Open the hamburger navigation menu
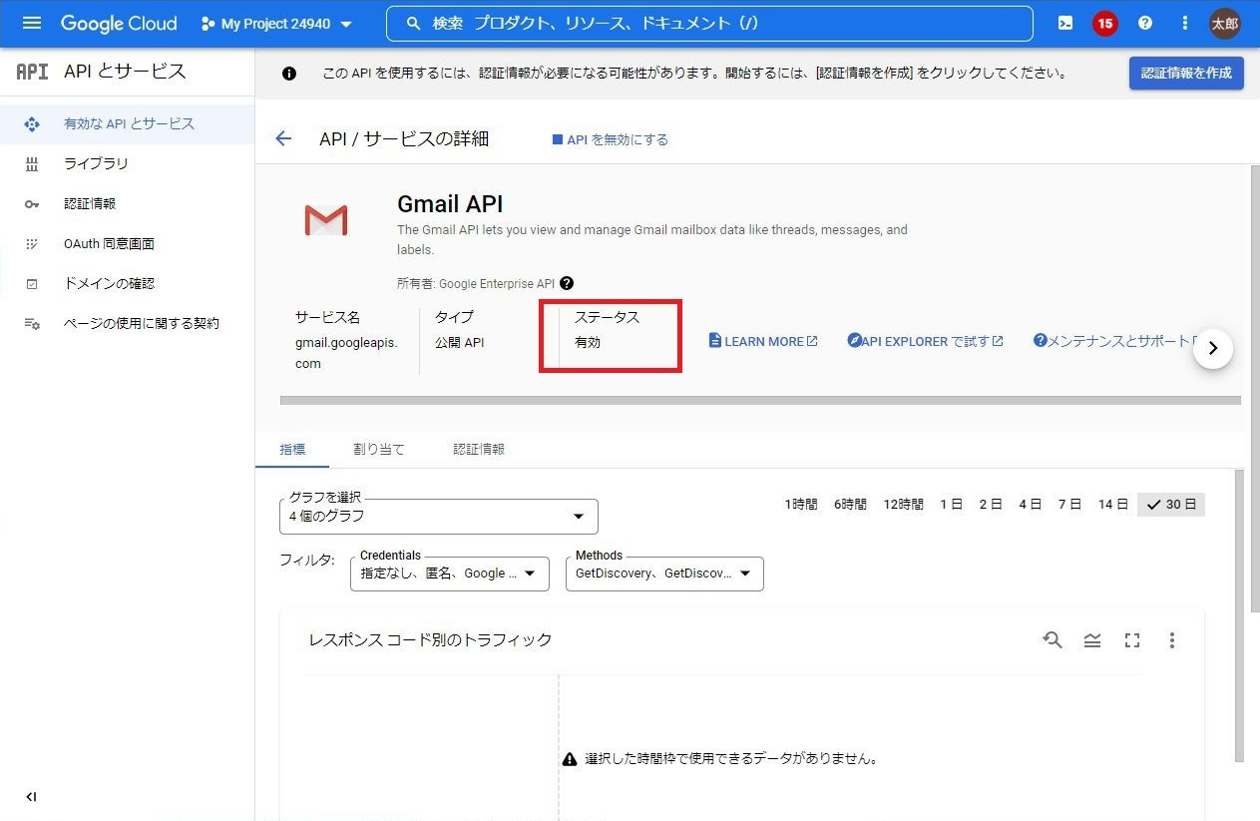The height and width of the screenshot is (821, 1260). [31, 23]
